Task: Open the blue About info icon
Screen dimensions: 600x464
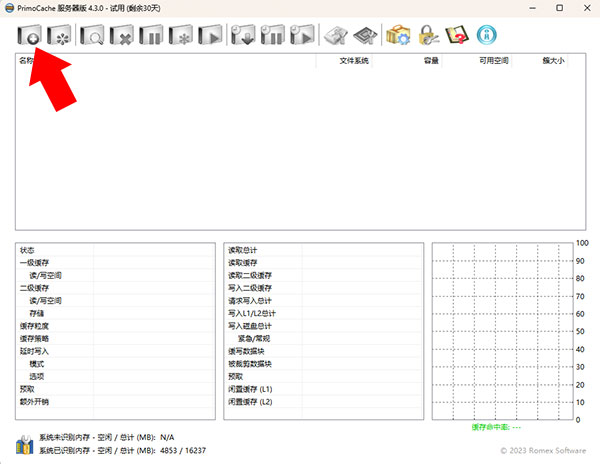Action: pyautogui.click(x=487, y=35)
